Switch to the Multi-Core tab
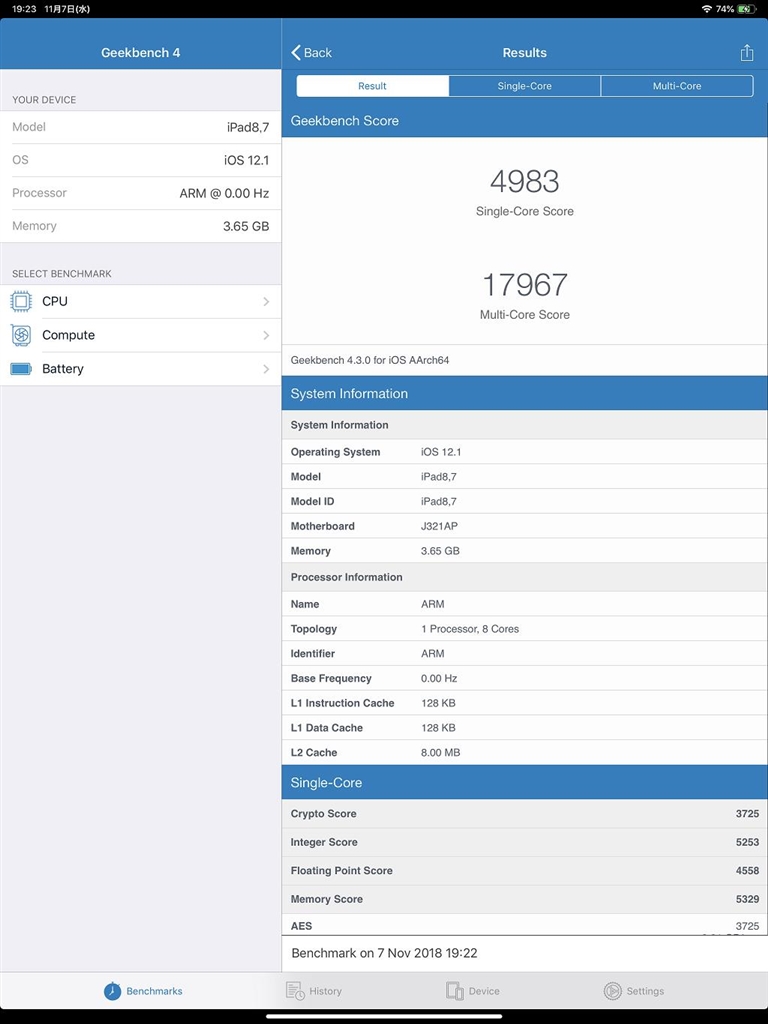This screenshot has height=1024, width=768. [677, 86]
